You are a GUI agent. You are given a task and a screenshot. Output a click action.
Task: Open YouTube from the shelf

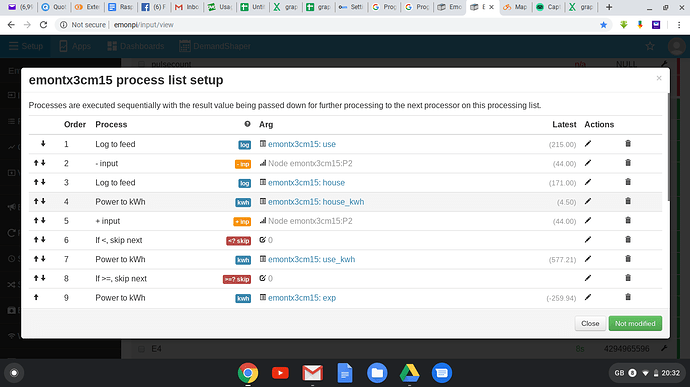(x=280, y=373)
